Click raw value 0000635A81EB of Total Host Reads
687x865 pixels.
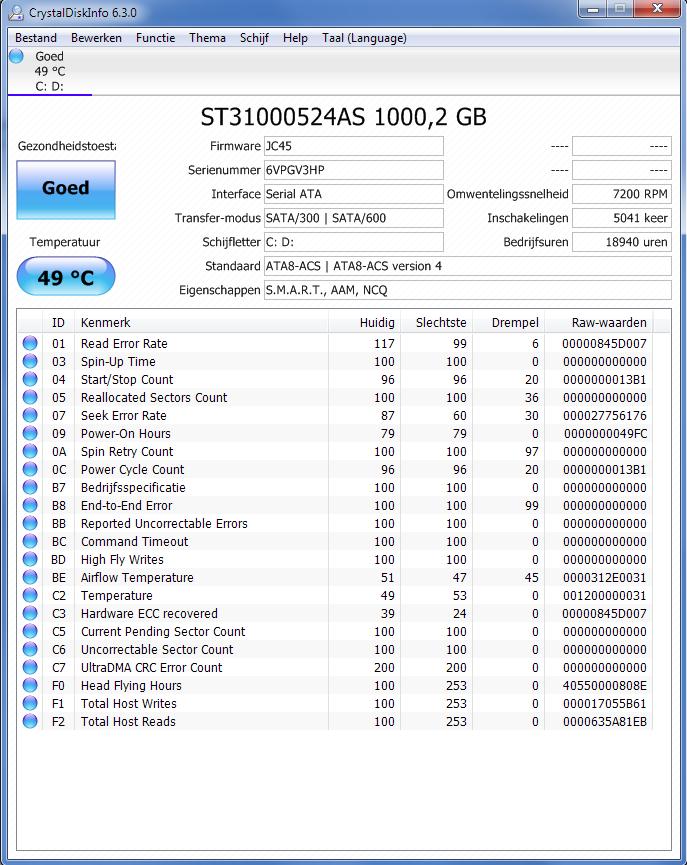click(x=605, y=722)
